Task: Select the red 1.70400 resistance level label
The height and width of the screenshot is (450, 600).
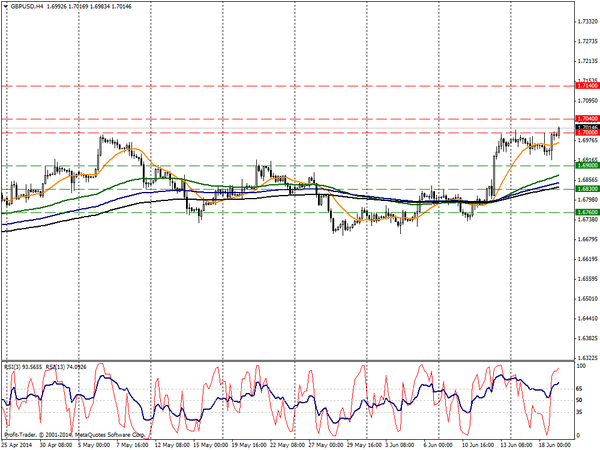Action: [x=587, y=119]
